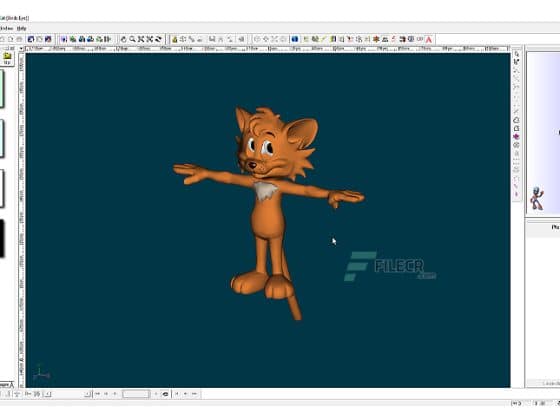Open the small dropdown arrow at the ruler corner

[21, 49]
